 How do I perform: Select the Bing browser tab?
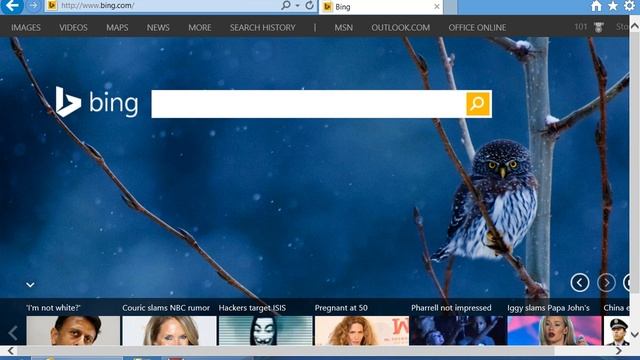380,7
